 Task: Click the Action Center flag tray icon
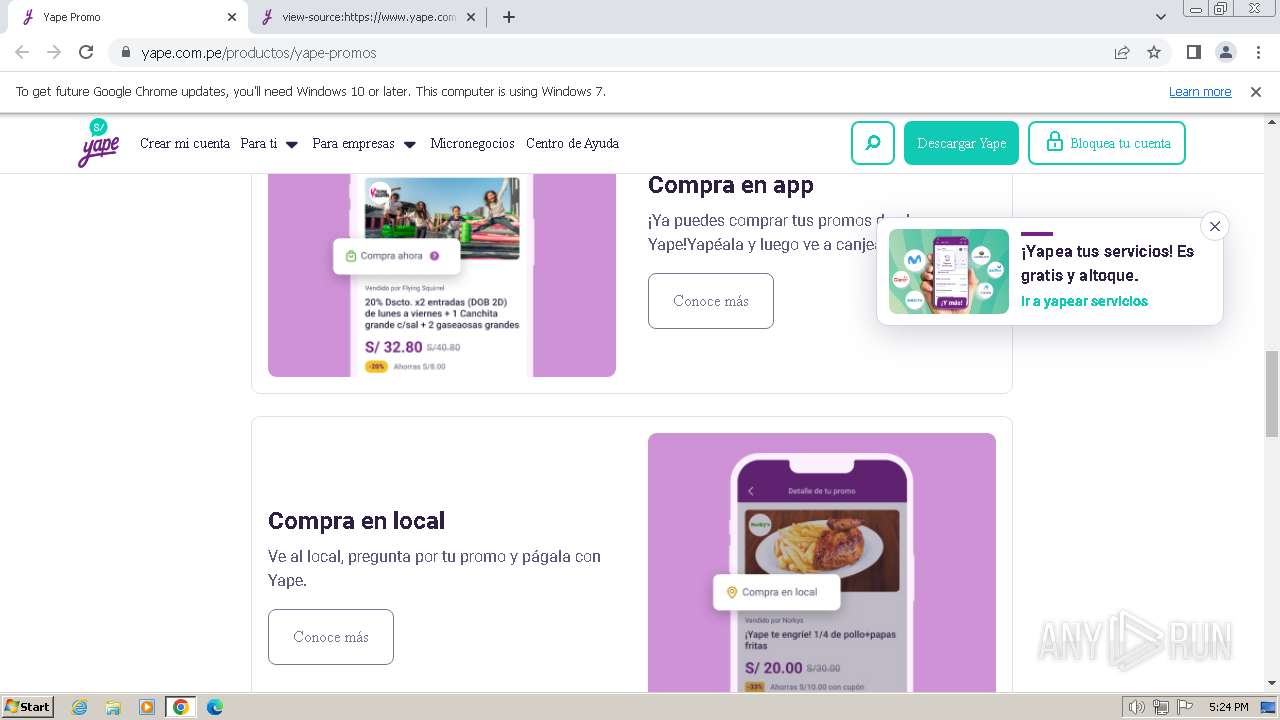1185,707
